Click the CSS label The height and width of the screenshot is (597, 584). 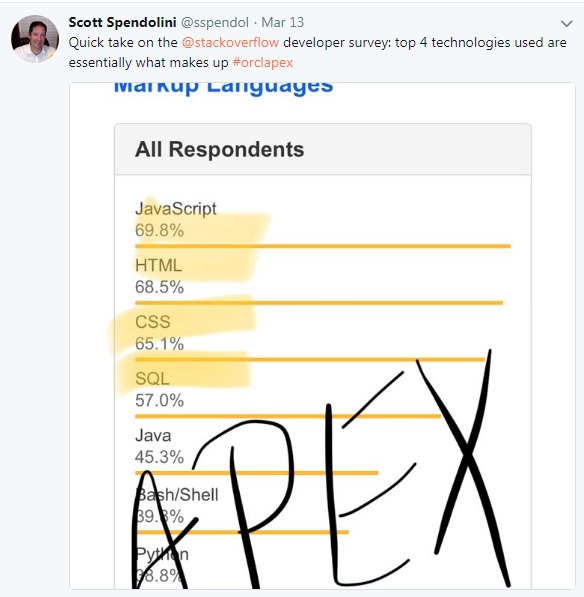pos(153,322)
